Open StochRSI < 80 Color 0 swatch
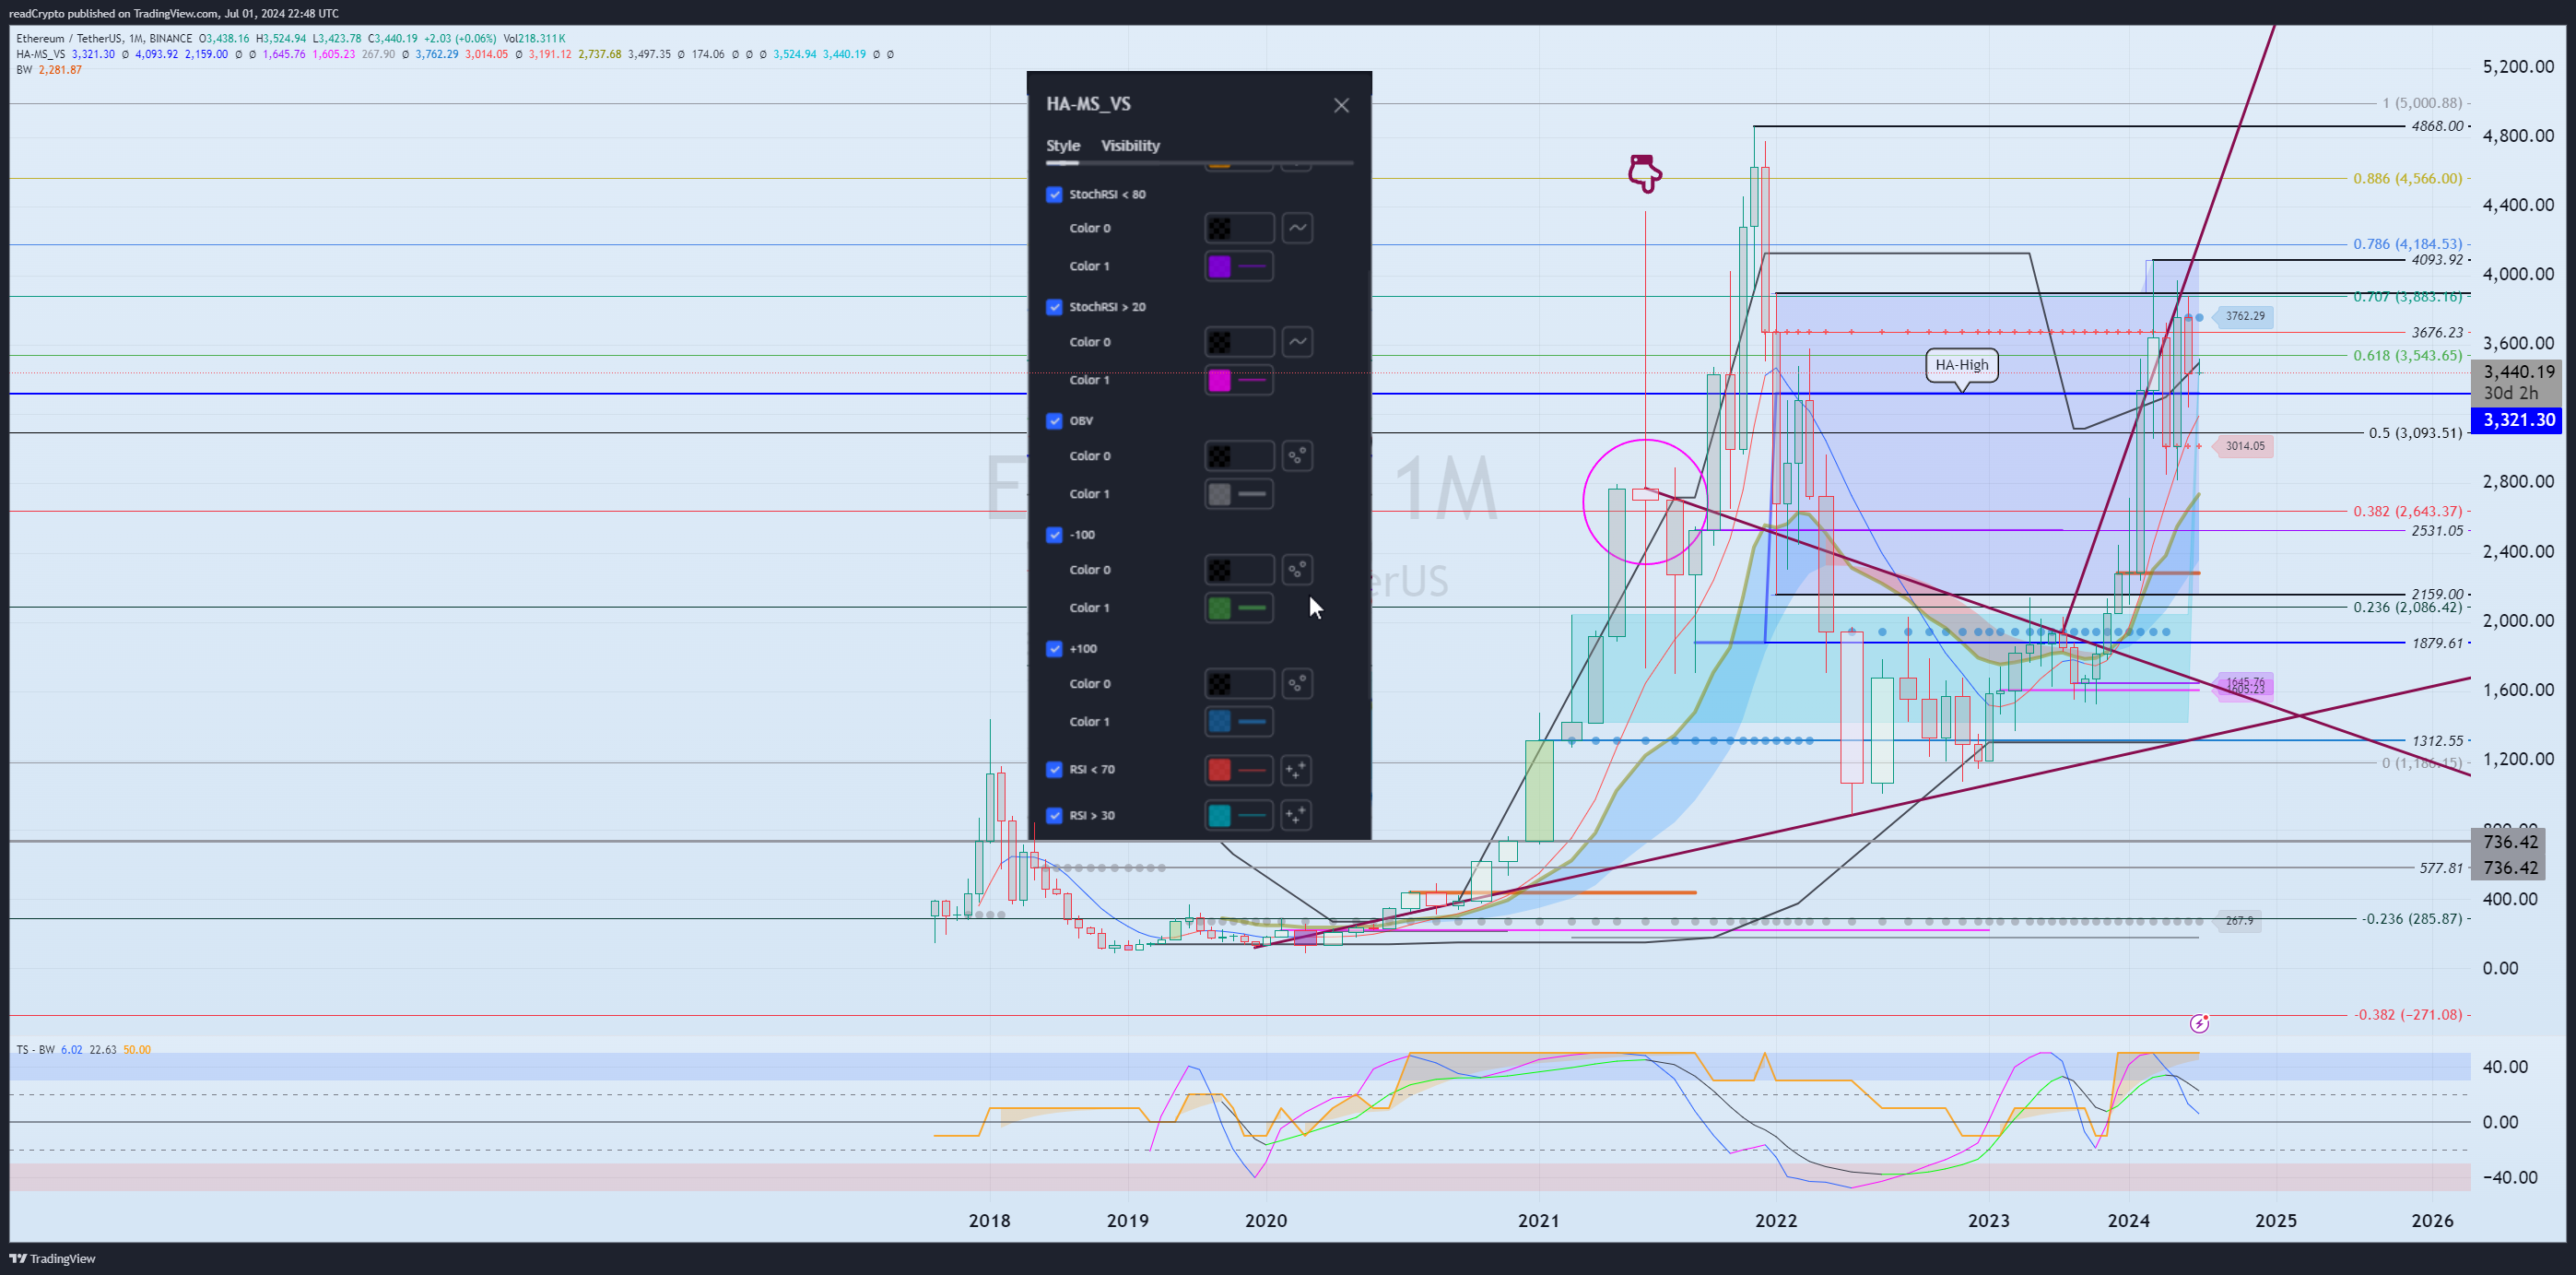The image size is (2576, 1275). click(1239, 228)
